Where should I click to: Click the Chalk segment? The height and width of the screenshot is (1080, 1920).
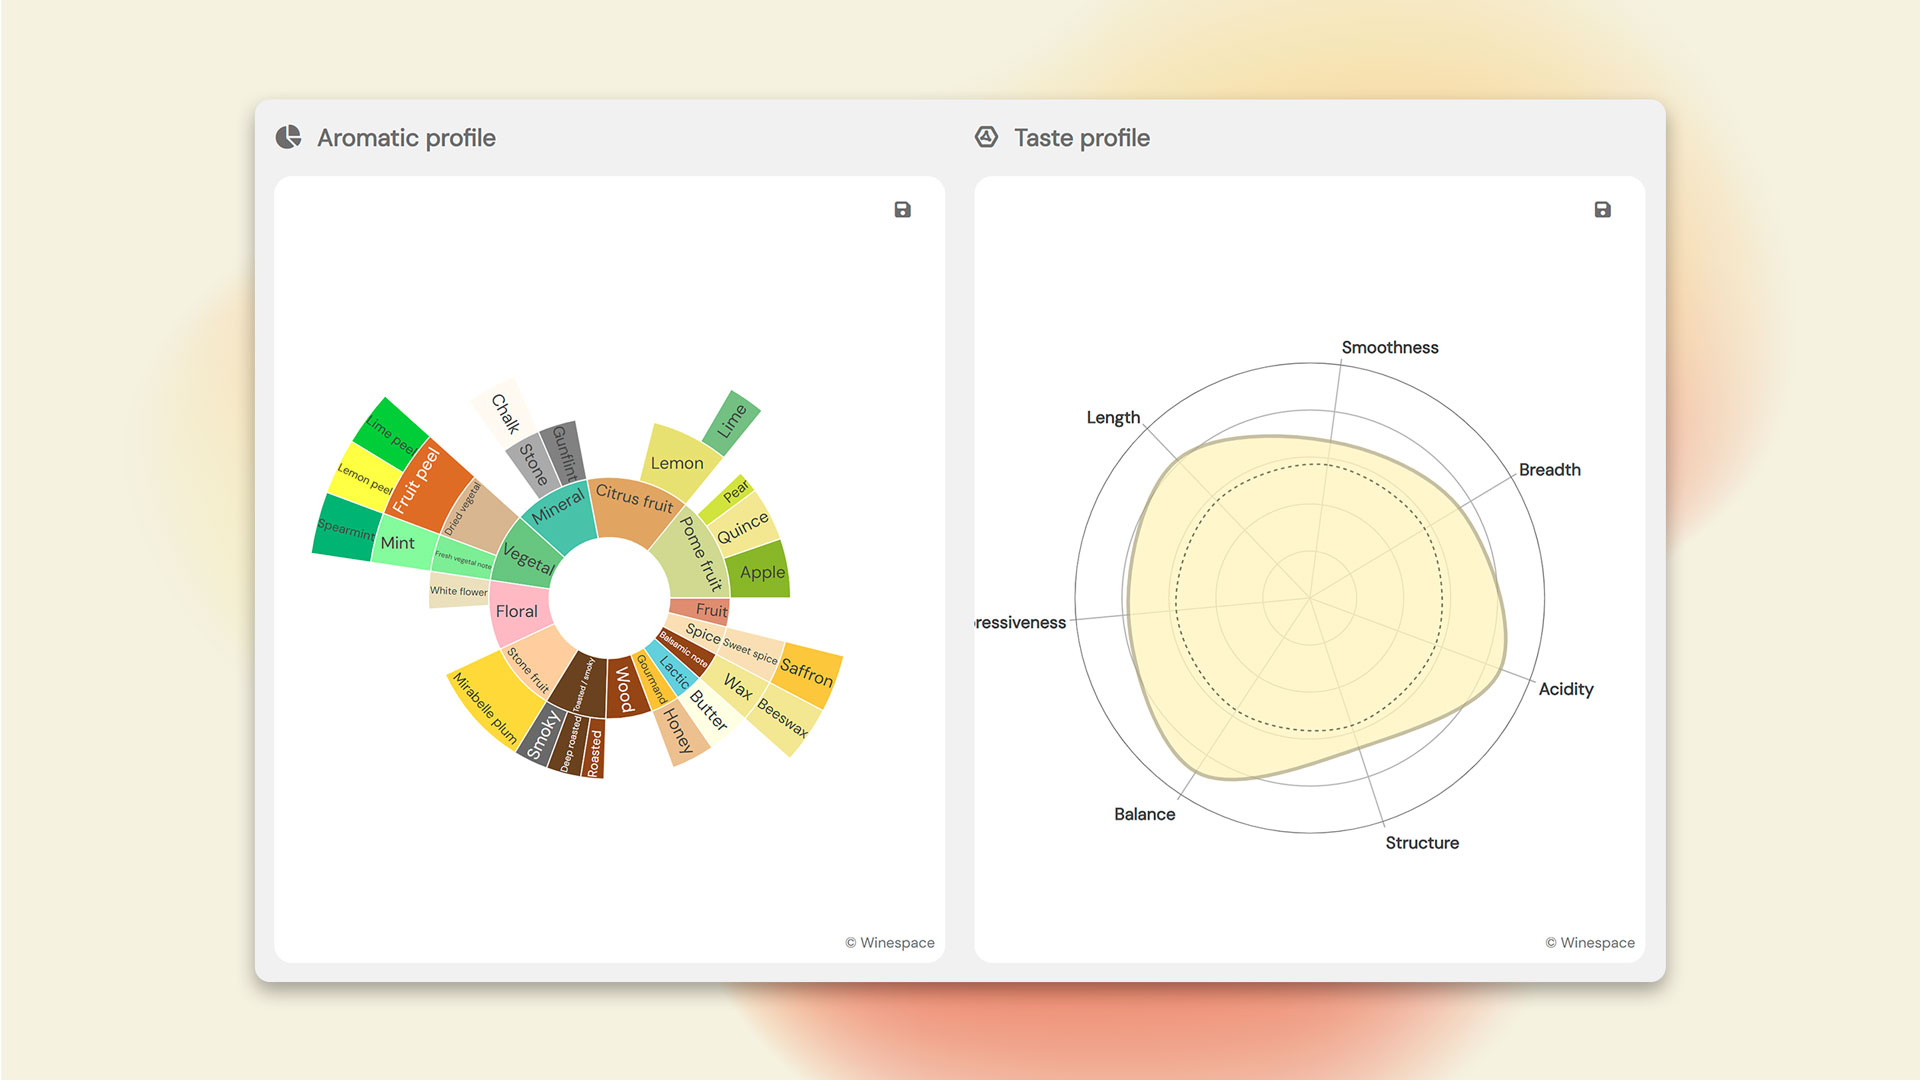[504, 413]
